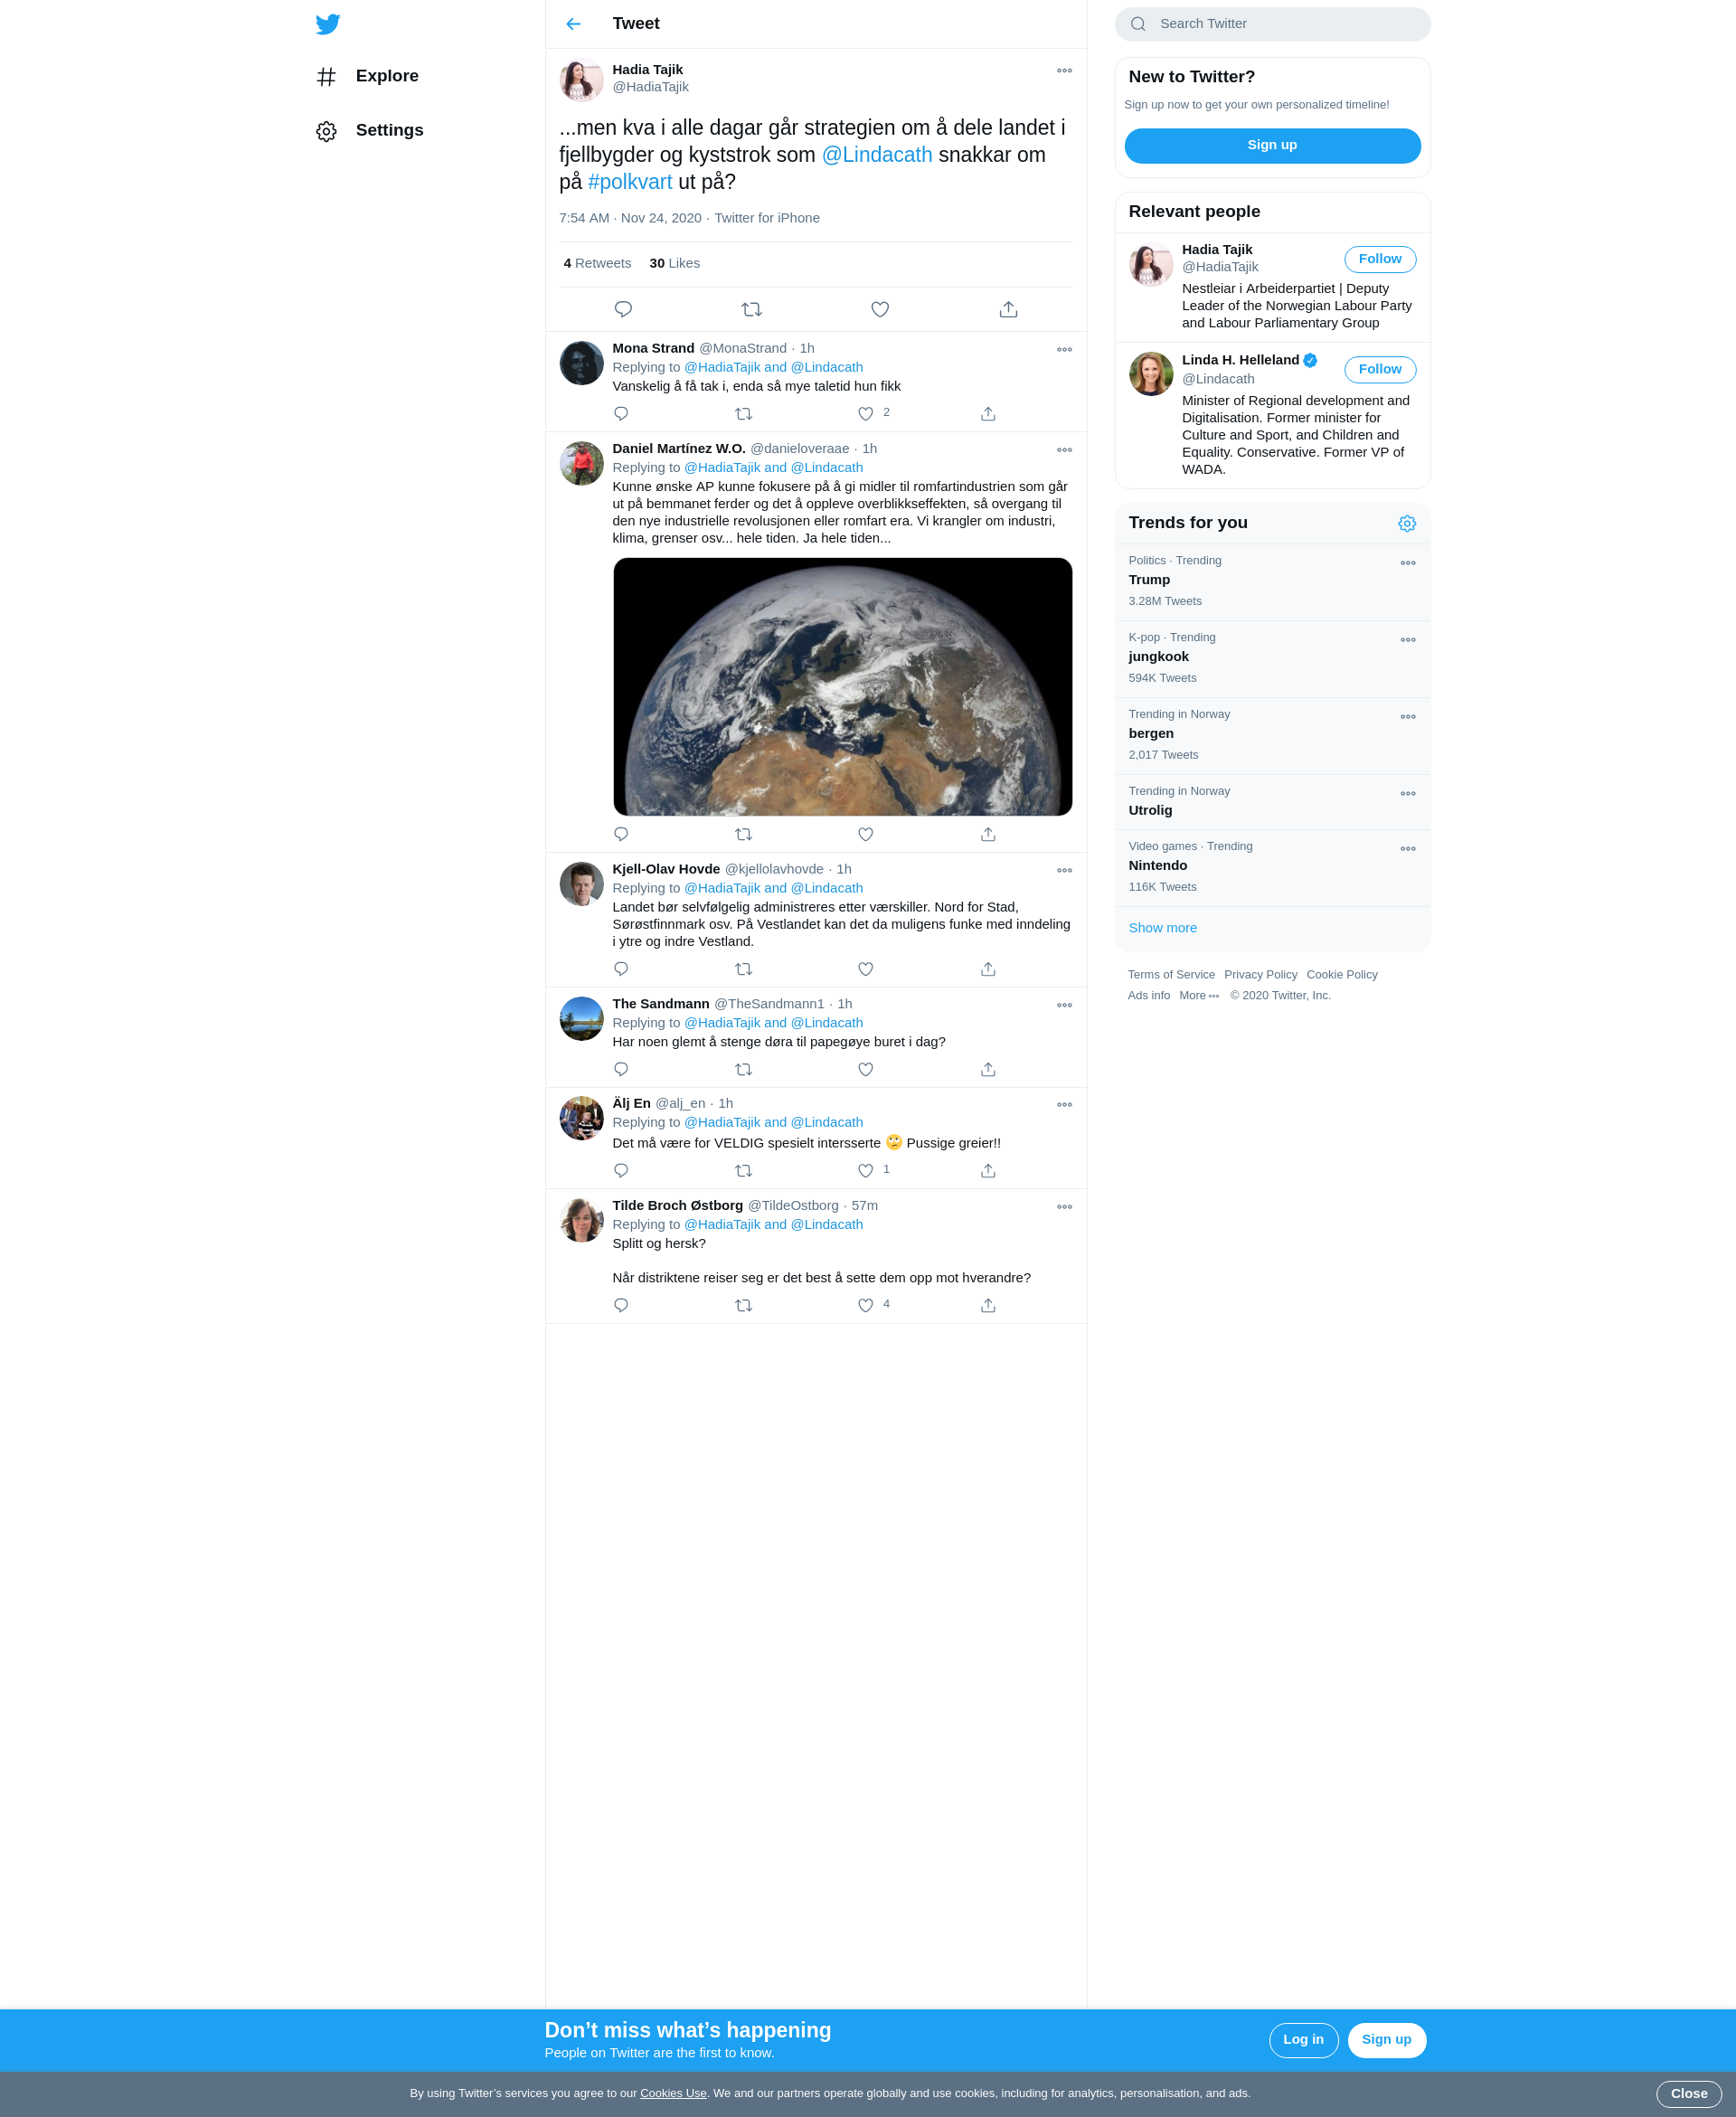Image resolution: width=1736 pixels, height=2117 pixels.
Task: Open Explore from the sidebar
Action: point(367,76)
